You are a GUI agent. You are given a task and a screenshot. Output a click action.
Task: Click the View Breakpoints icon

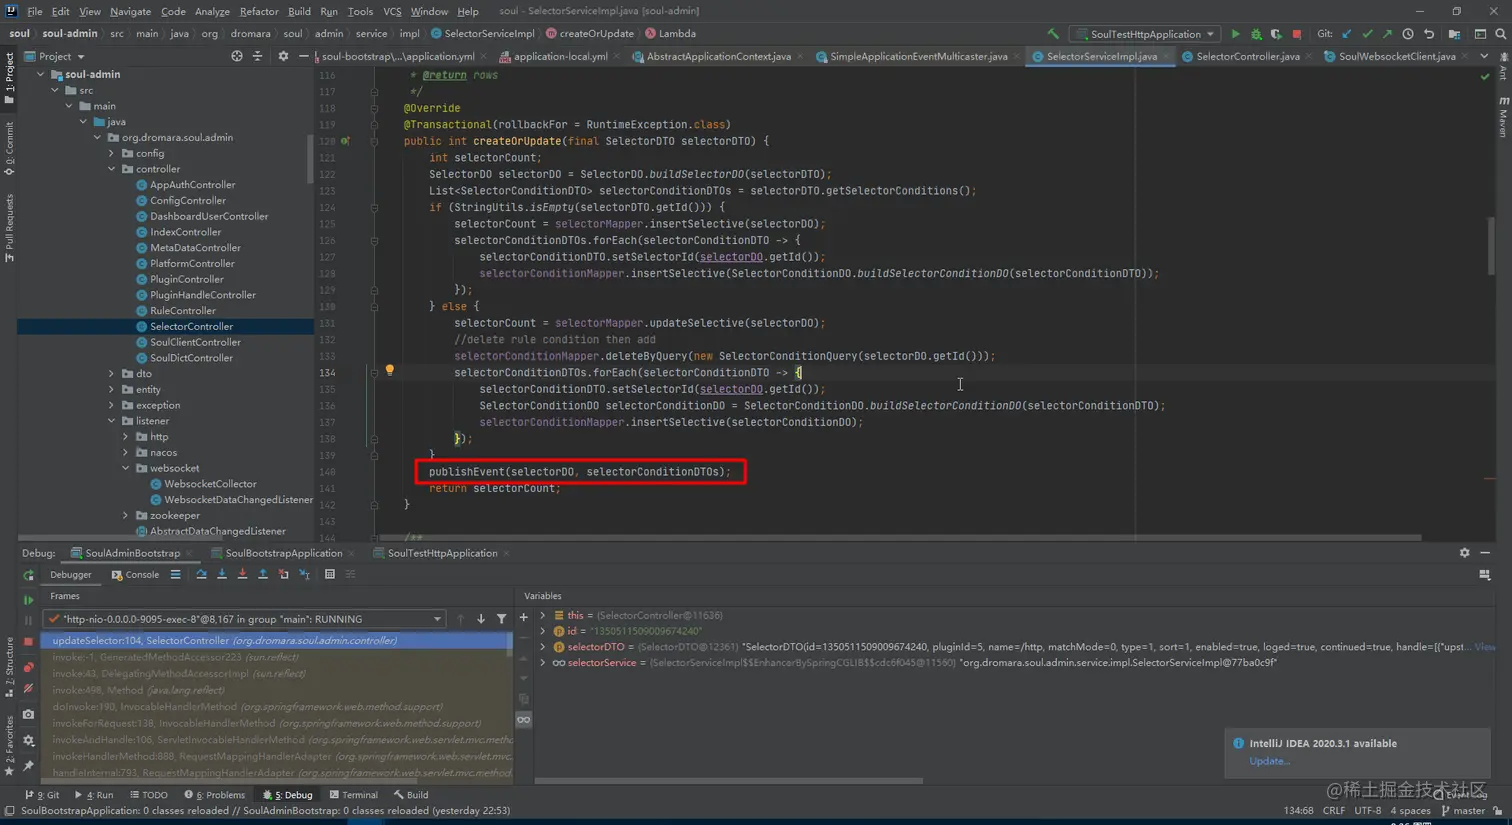point(28,667)
